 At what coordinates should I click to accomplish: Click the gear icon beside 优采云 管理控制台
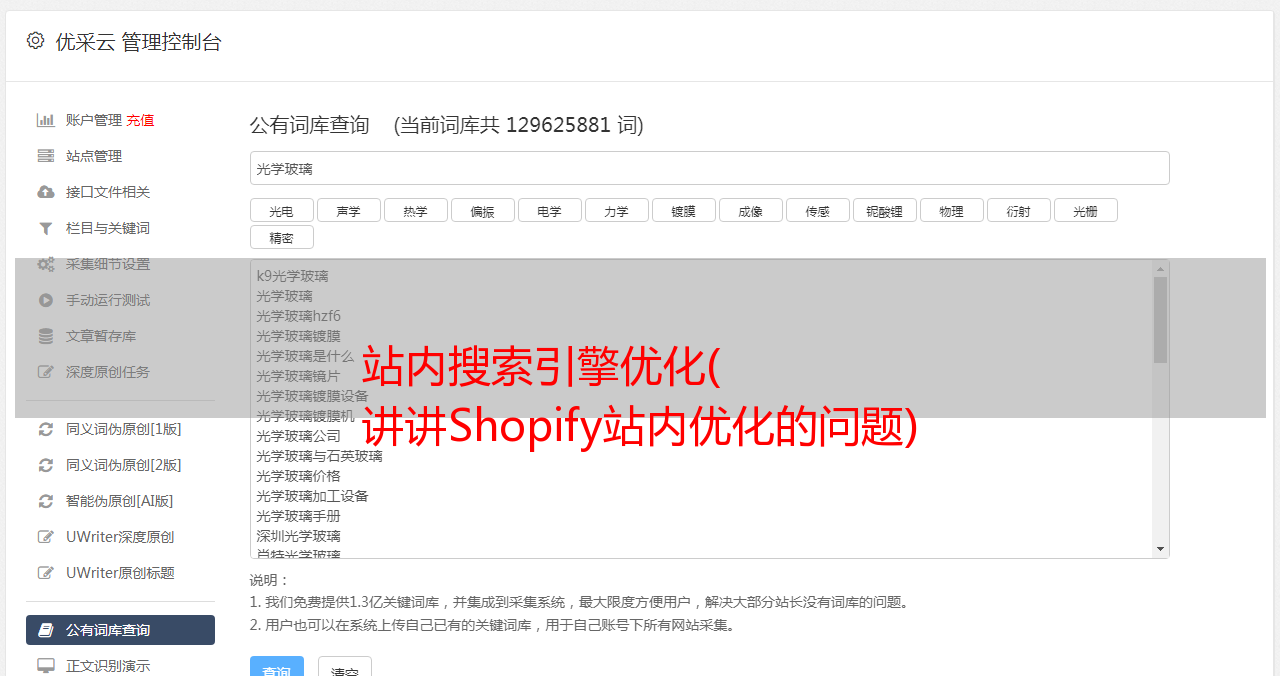[x=36, y=41]
